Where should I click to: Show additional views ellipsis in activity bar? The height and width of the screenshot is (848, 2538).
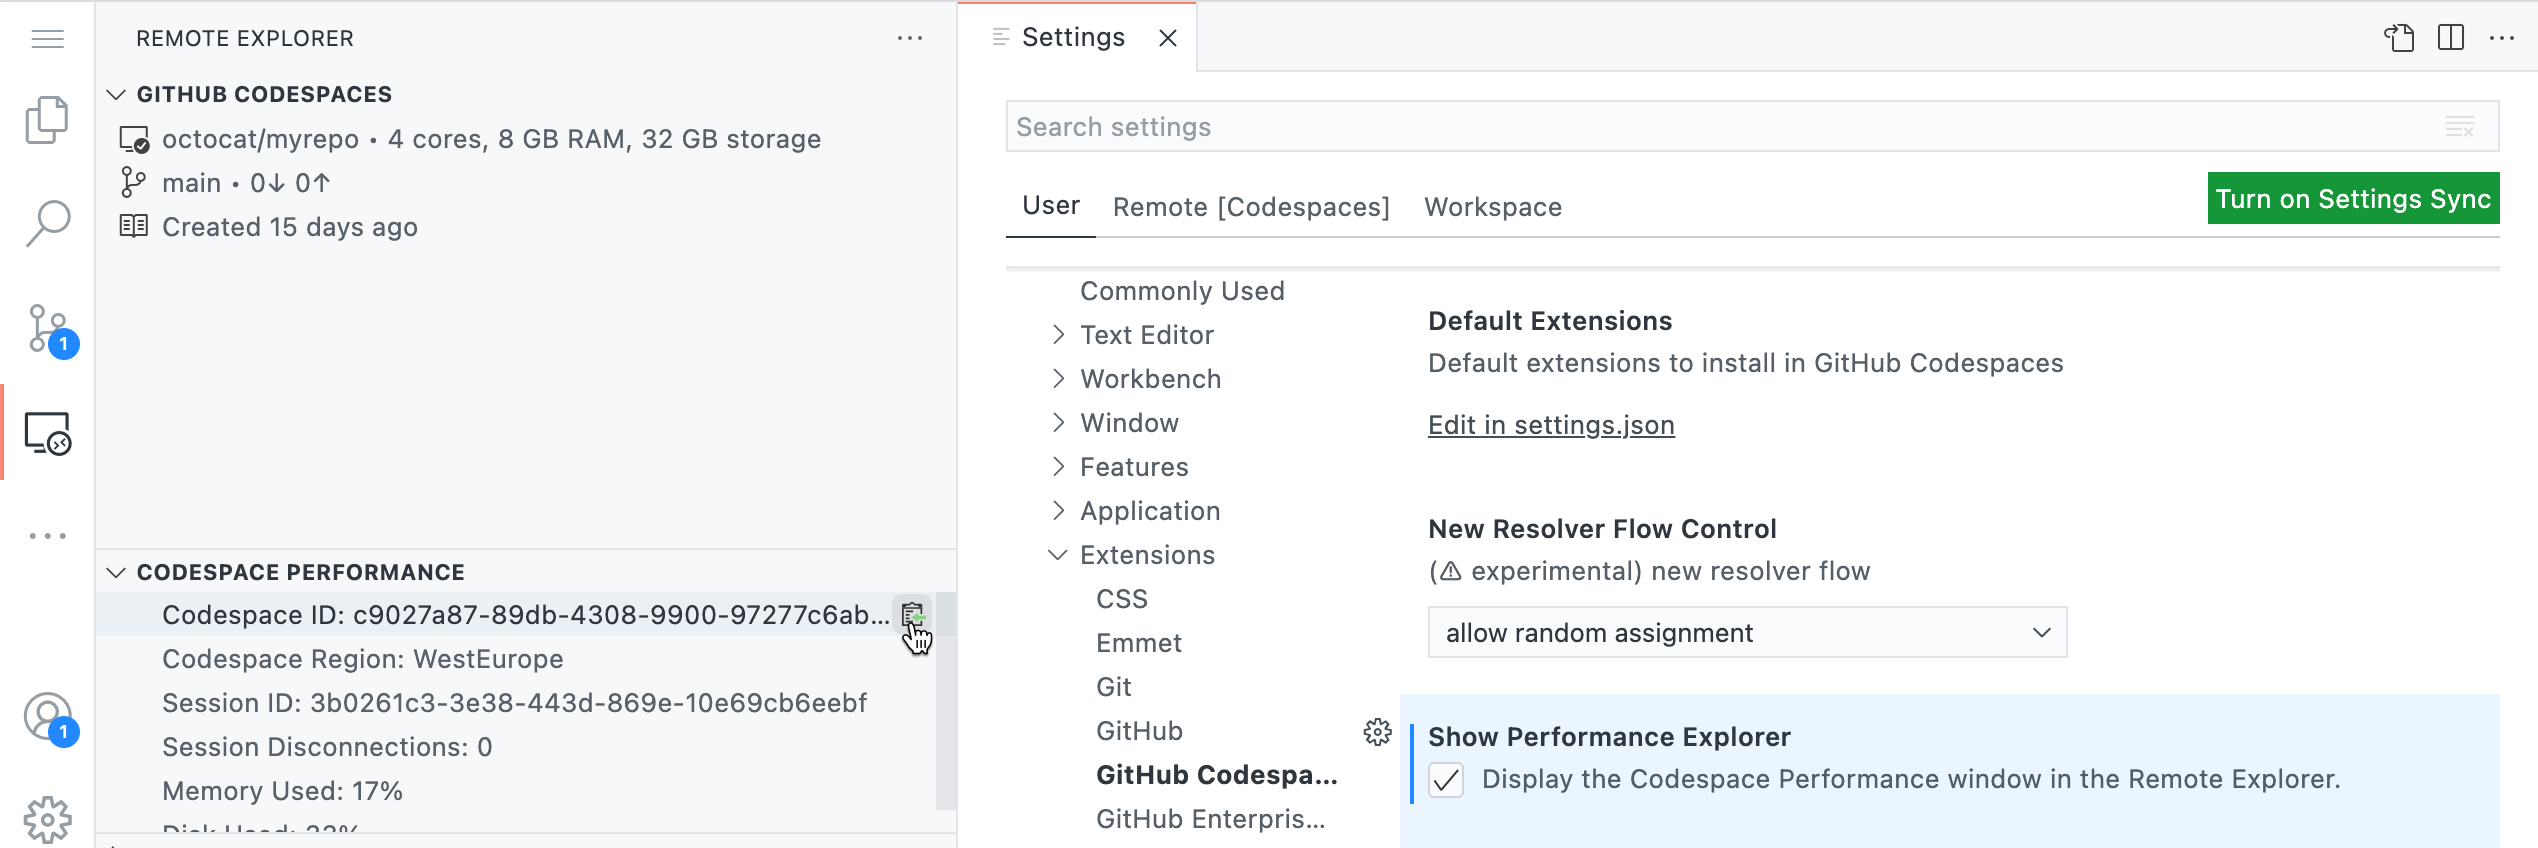[47, 536]
